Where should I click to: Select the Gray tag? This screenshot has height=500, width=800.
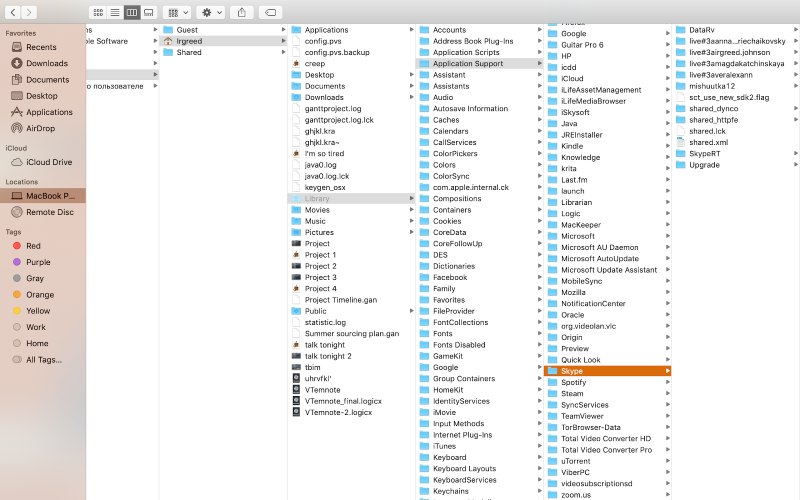35,279
